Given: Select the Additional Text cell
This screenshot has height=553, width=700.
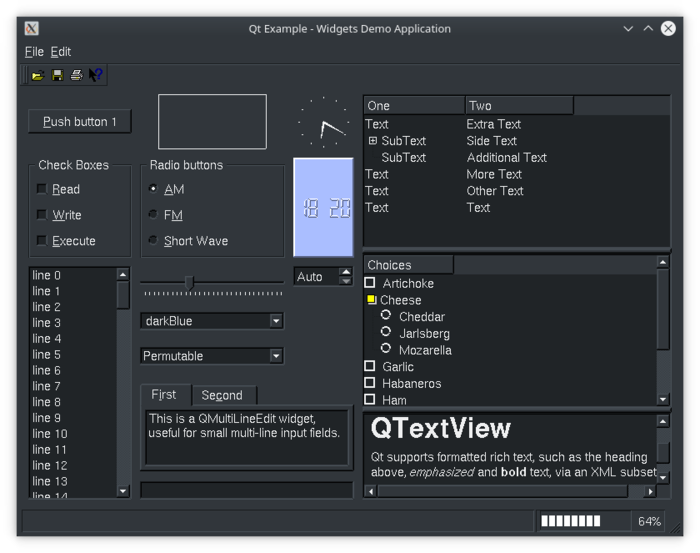Looking at the screenshot, I should tap(506, 158).
